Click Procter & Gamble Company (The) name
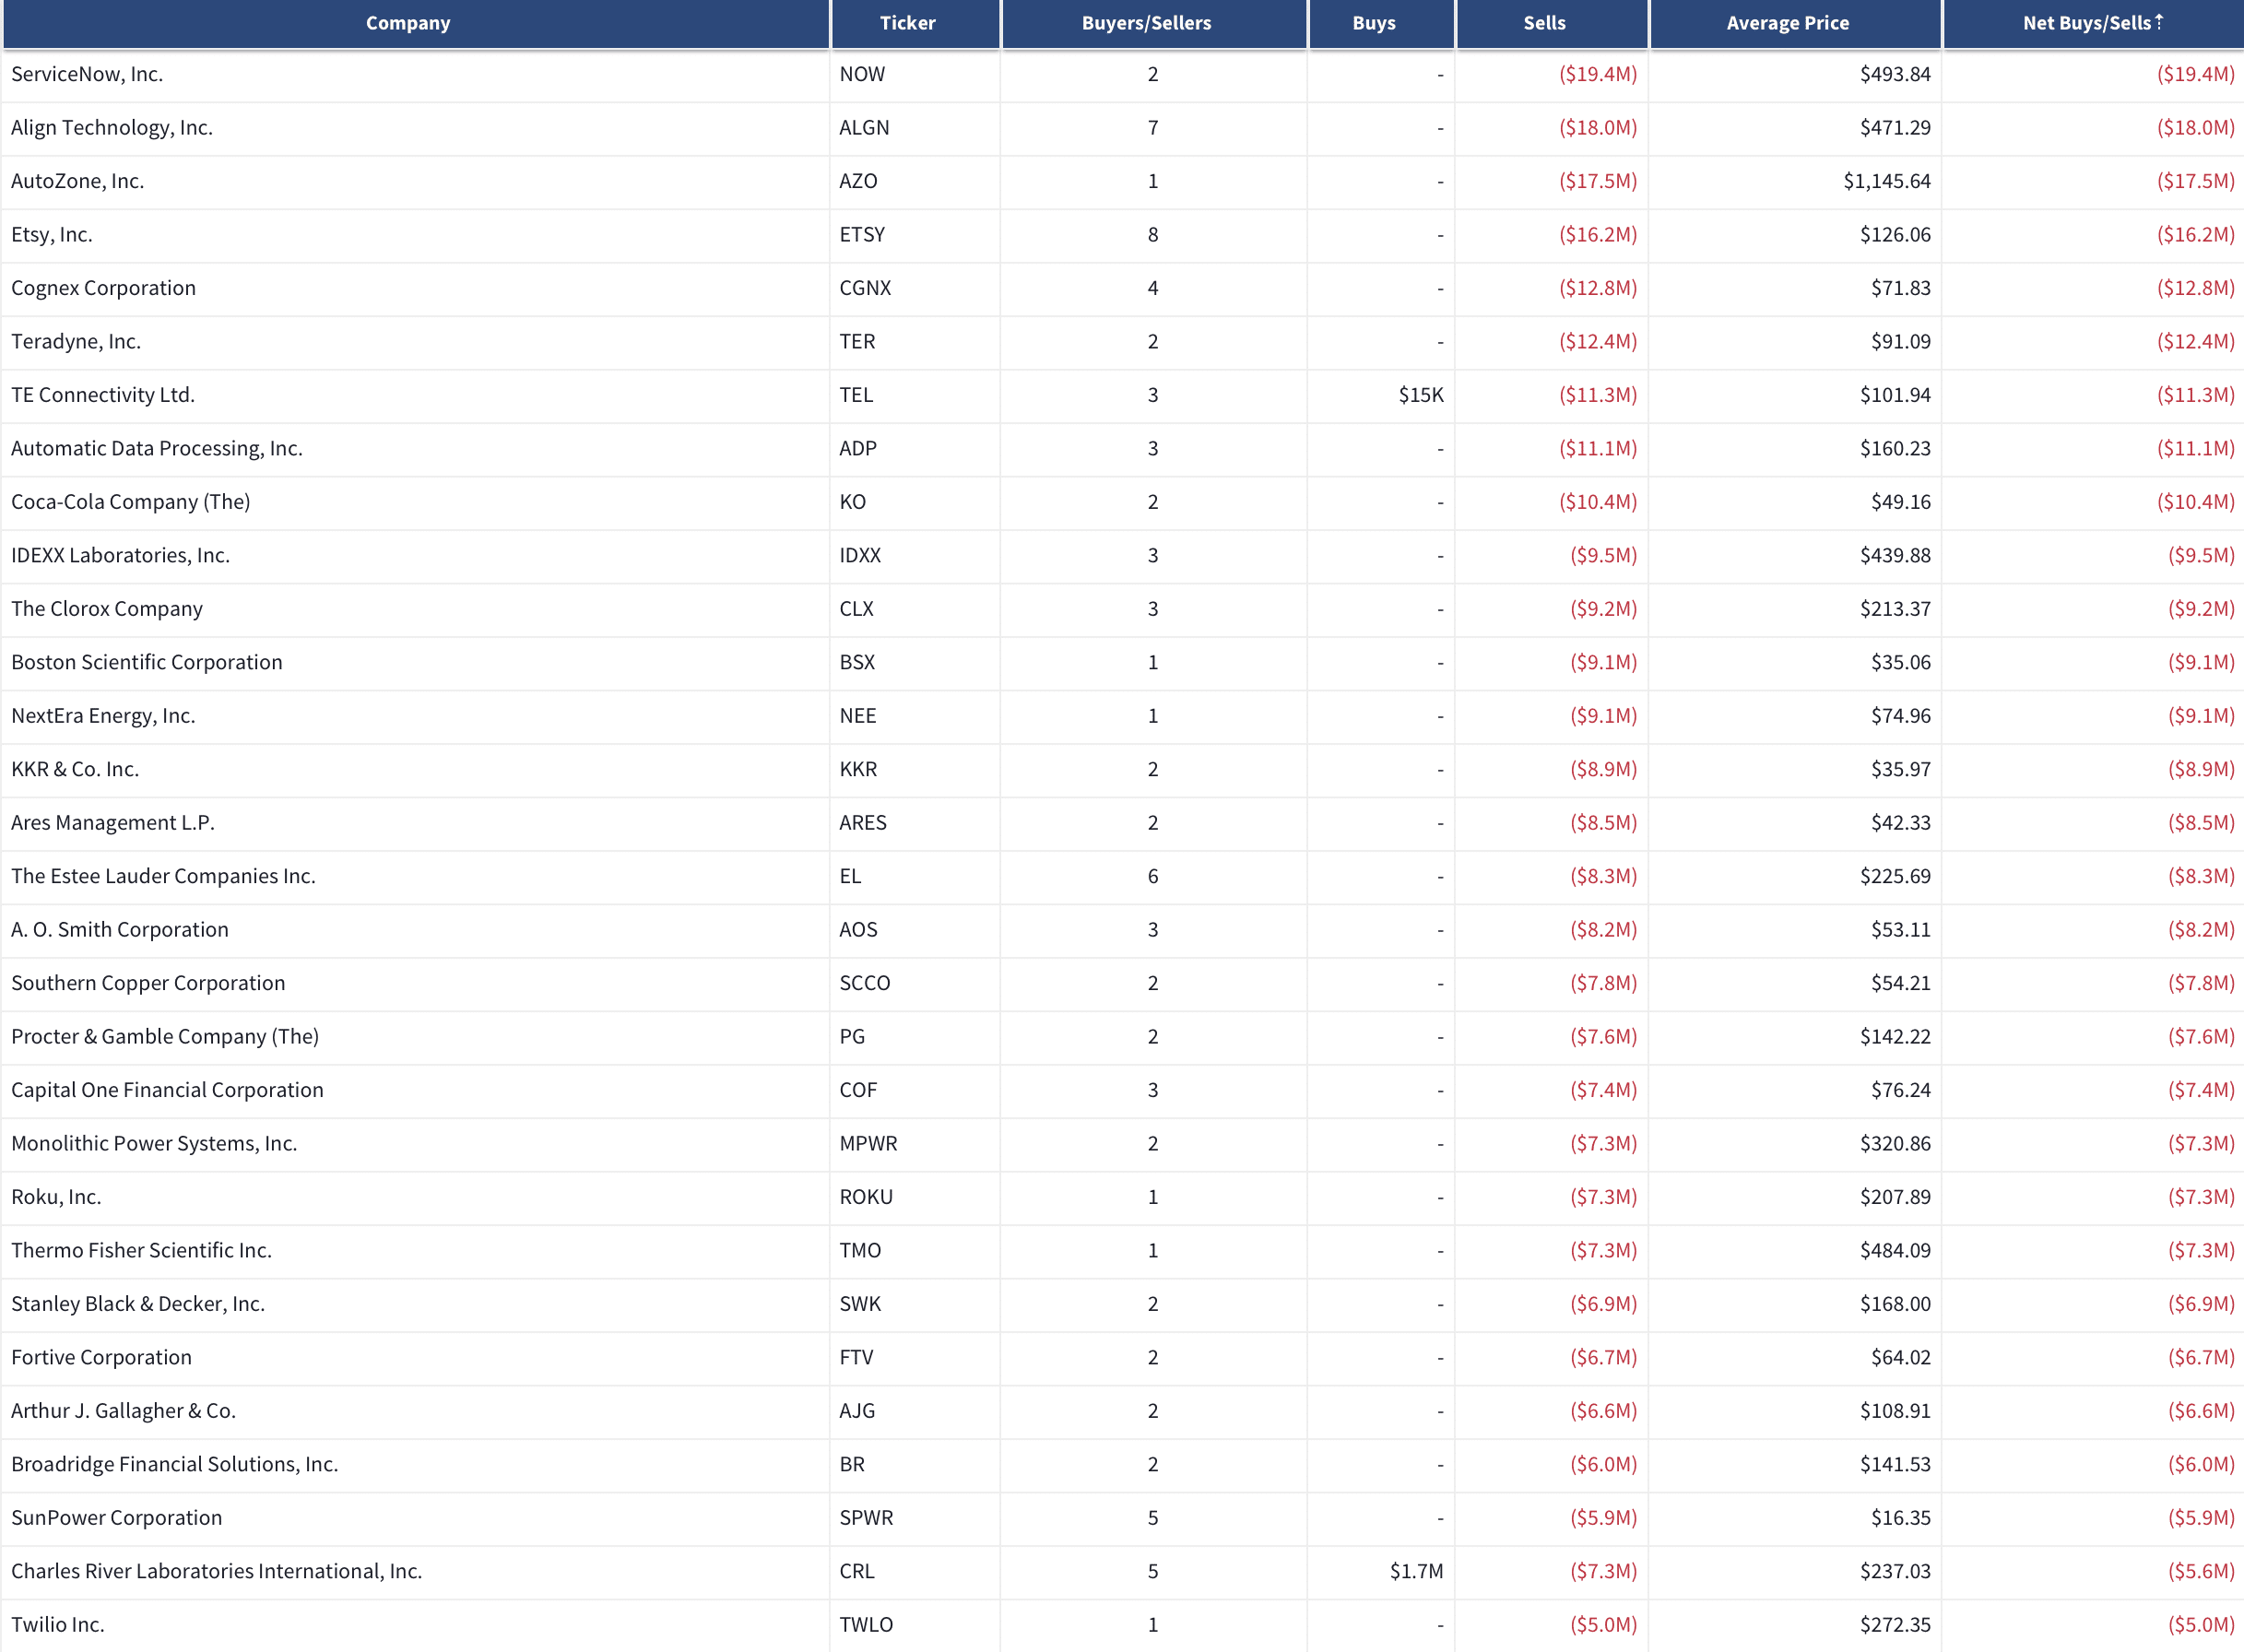The image size is (2244, 1652). [x=165, y=1037]
